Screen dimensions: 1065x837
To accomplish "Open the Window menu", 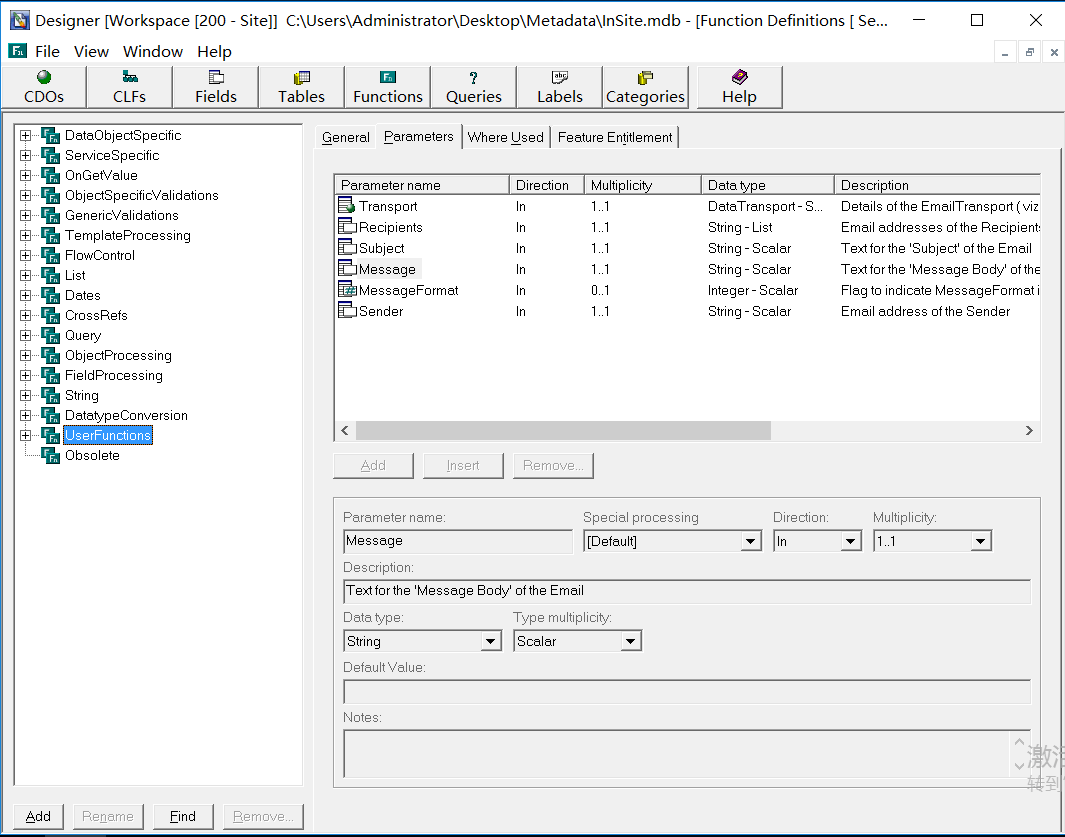I will tap(153, 51).
